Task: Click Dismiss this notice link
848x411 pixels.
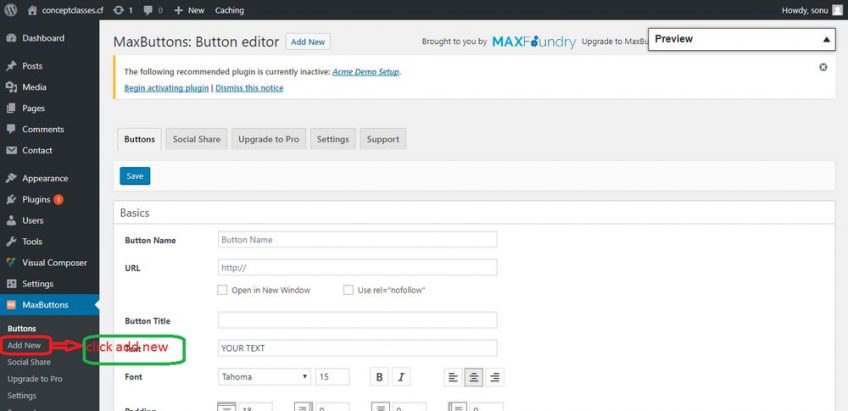Action: point(249,88)
